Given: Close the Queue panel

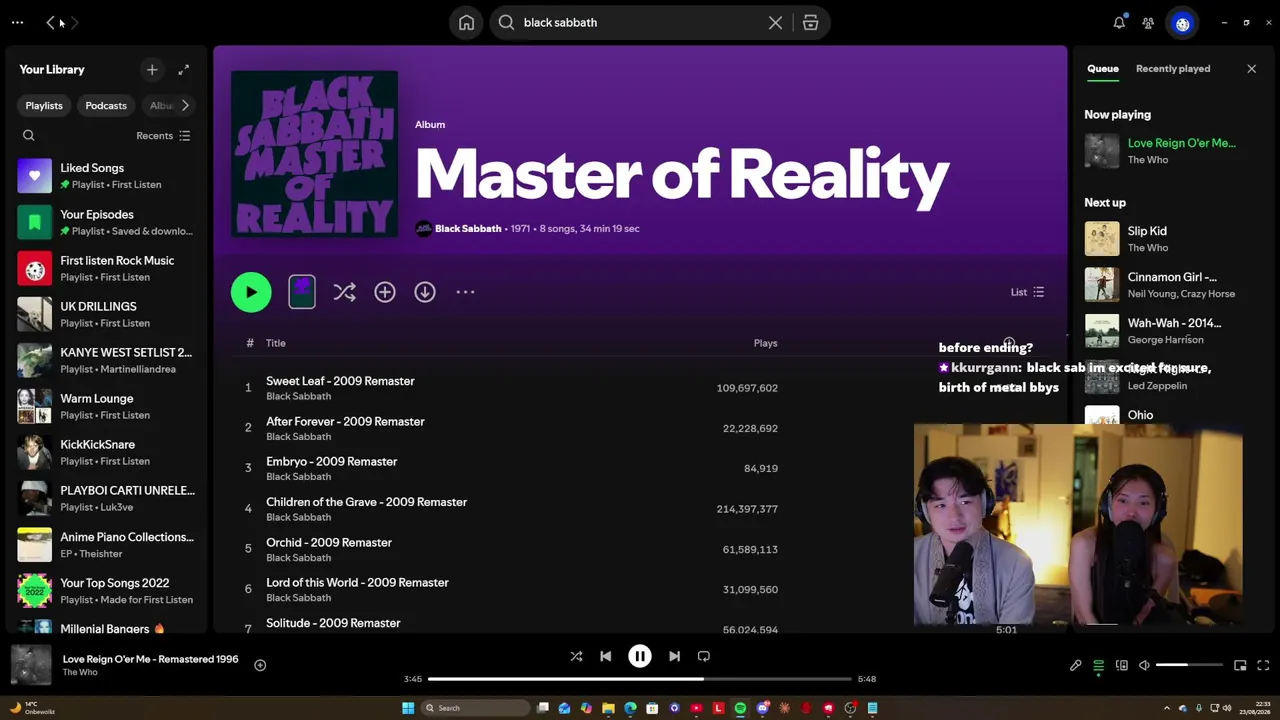Looking at the screenshot, I should coord(1251,69).
